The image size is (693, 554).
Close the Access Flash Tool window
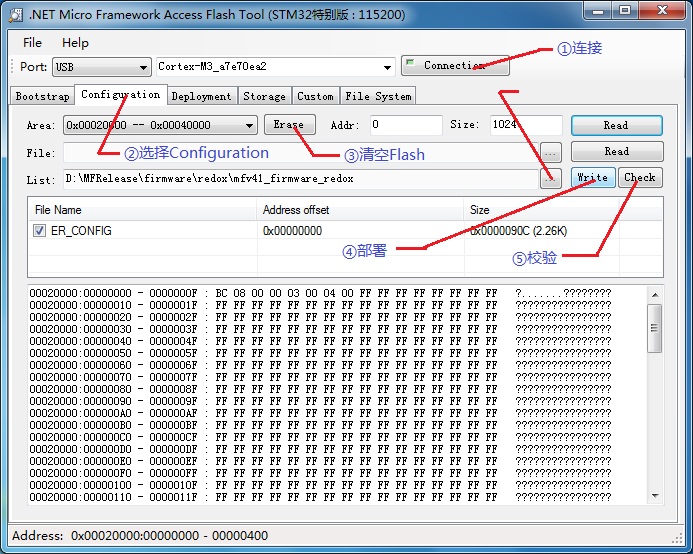[x=662, y=11]
